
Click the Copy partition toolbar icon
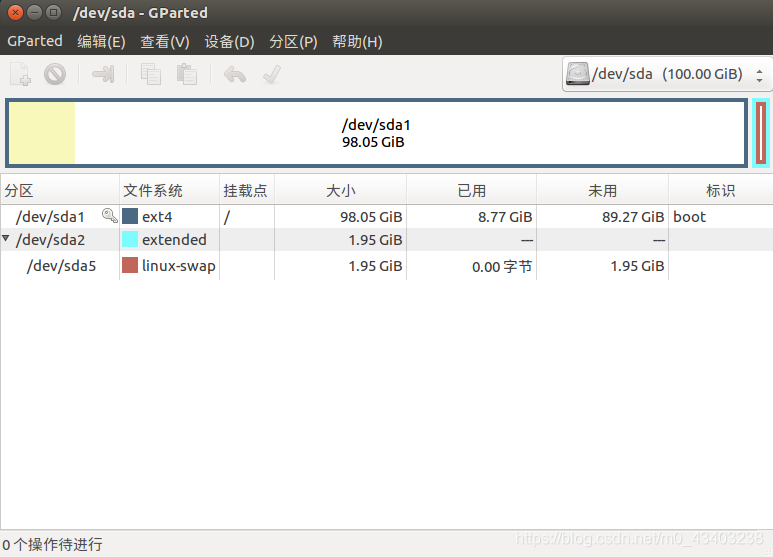151,74
